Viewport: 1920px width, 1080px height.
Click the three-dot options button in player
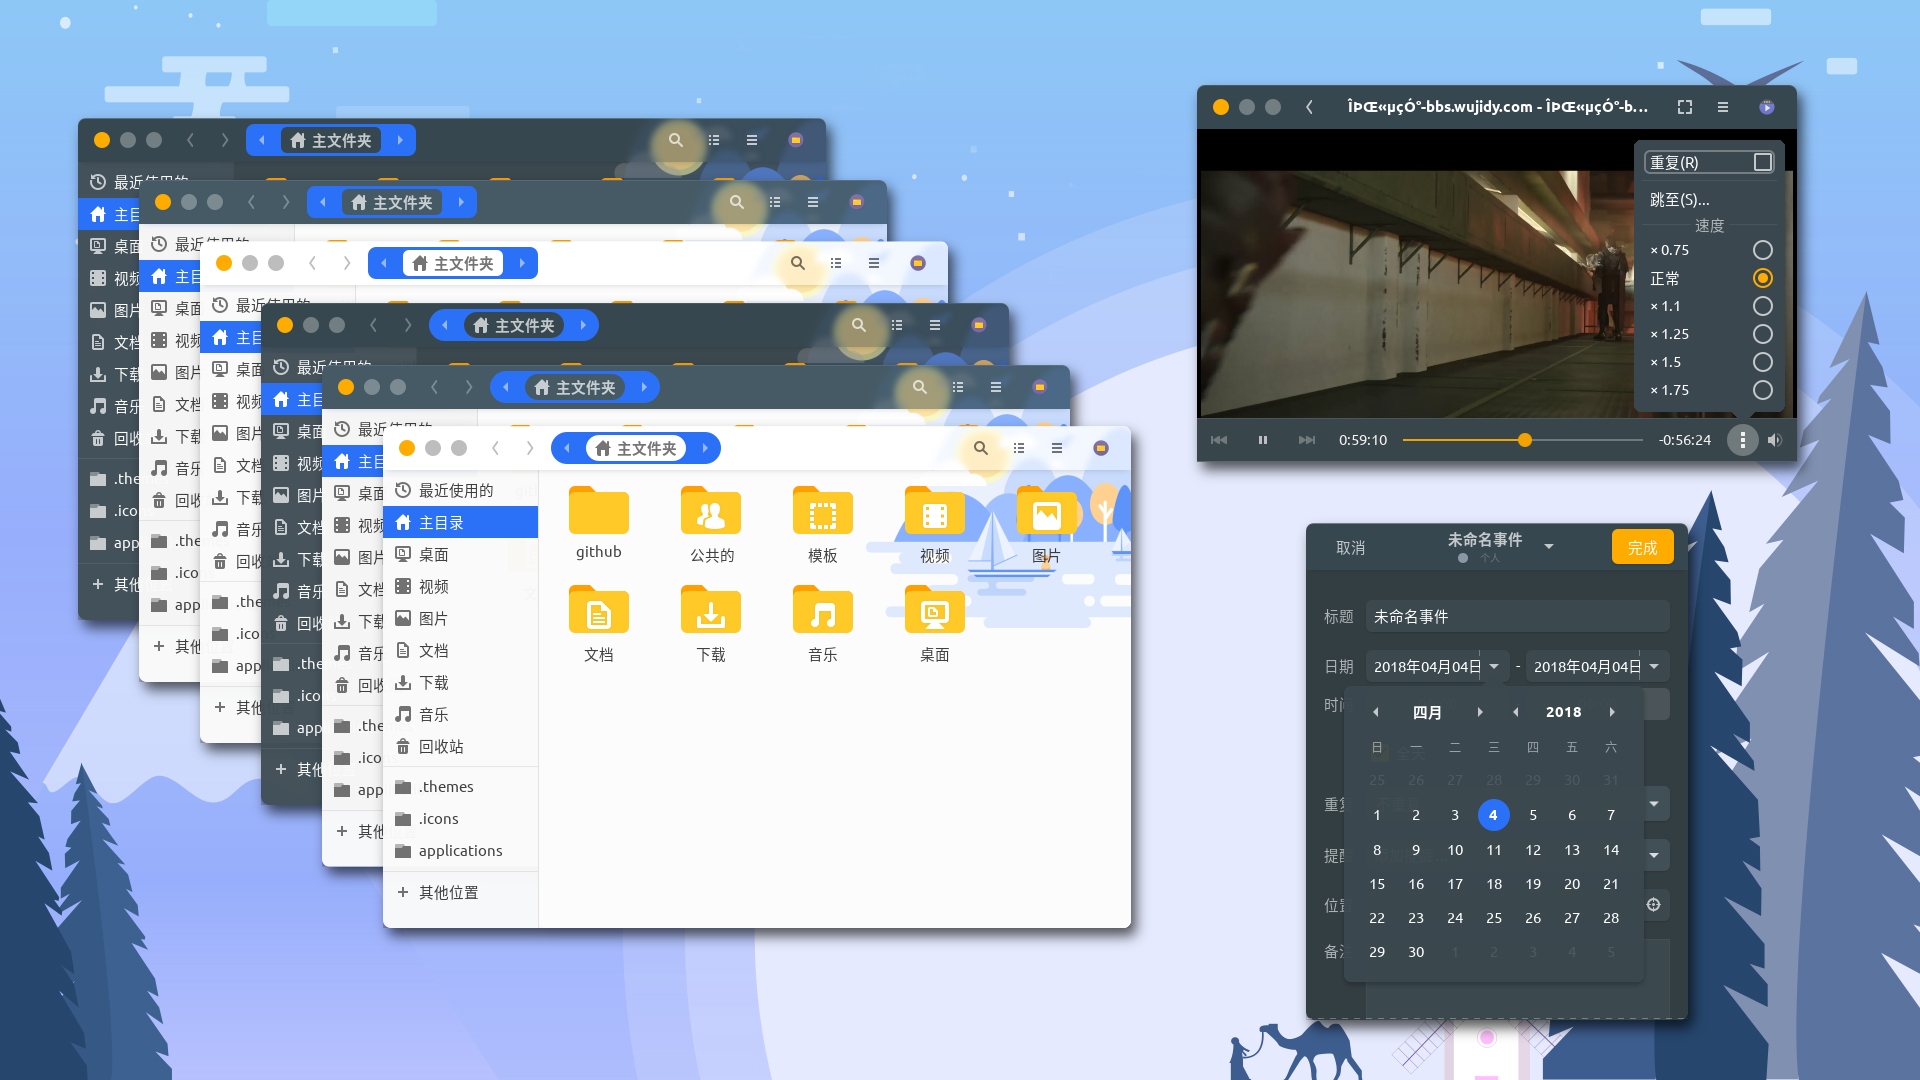[1743, 440]
